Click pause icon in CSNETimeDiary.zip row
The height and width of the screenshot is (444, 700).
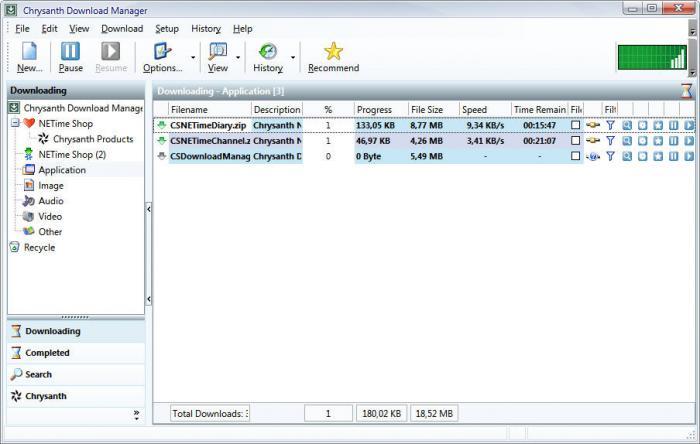pos(674,125)
